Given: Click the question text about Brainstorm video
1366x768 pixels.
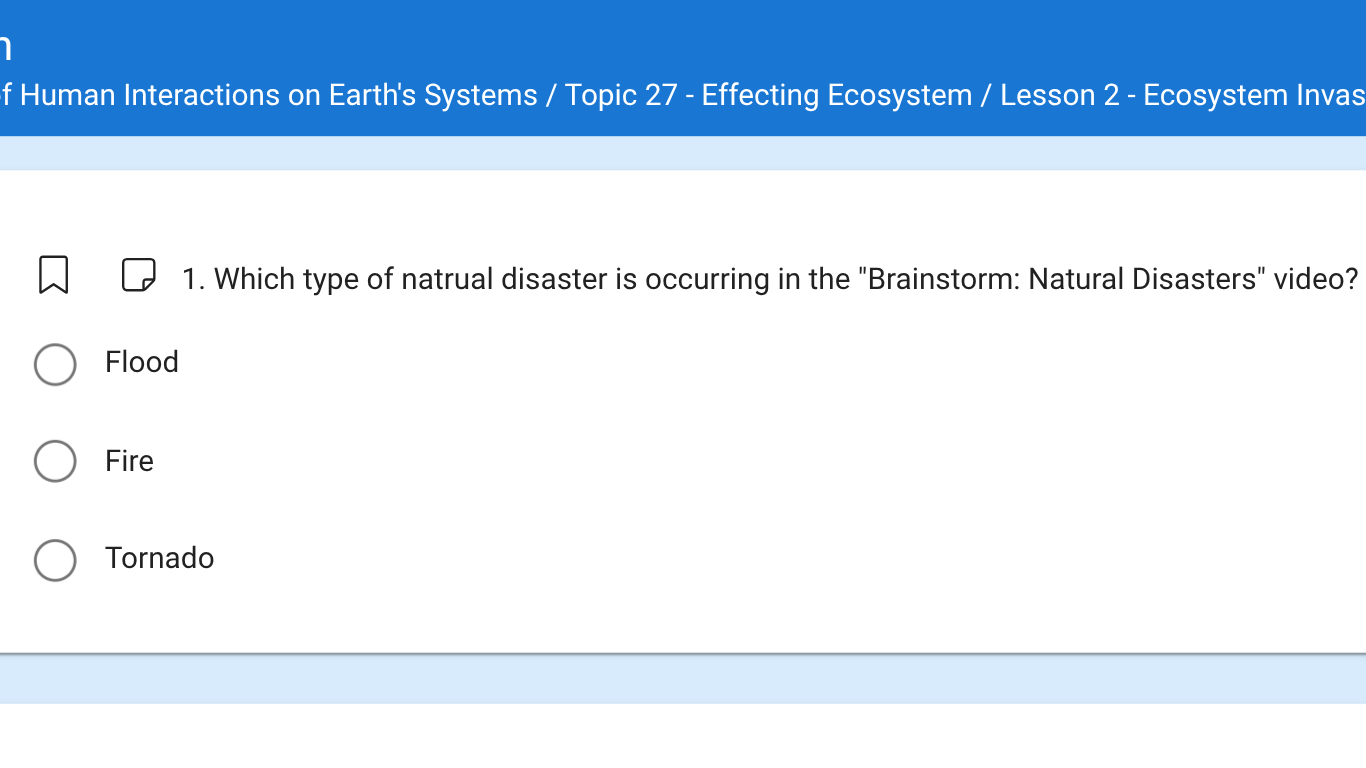Looking at the screenshot, I should 786,279.
